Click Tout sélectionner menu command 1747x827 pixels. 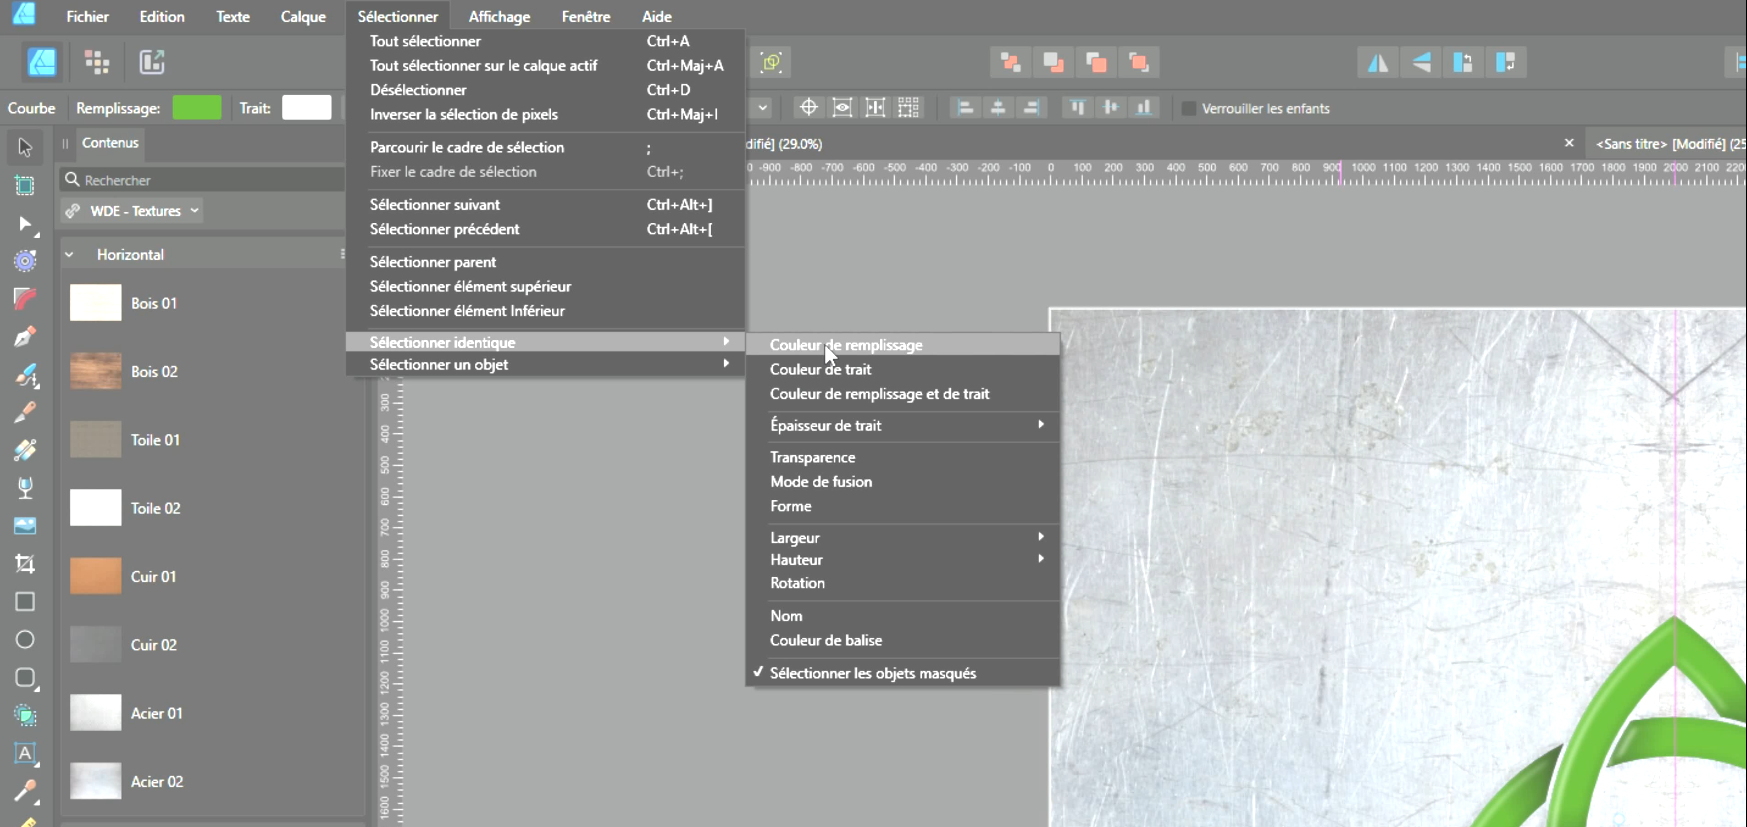pyautogui.click(x=425, y=41)
